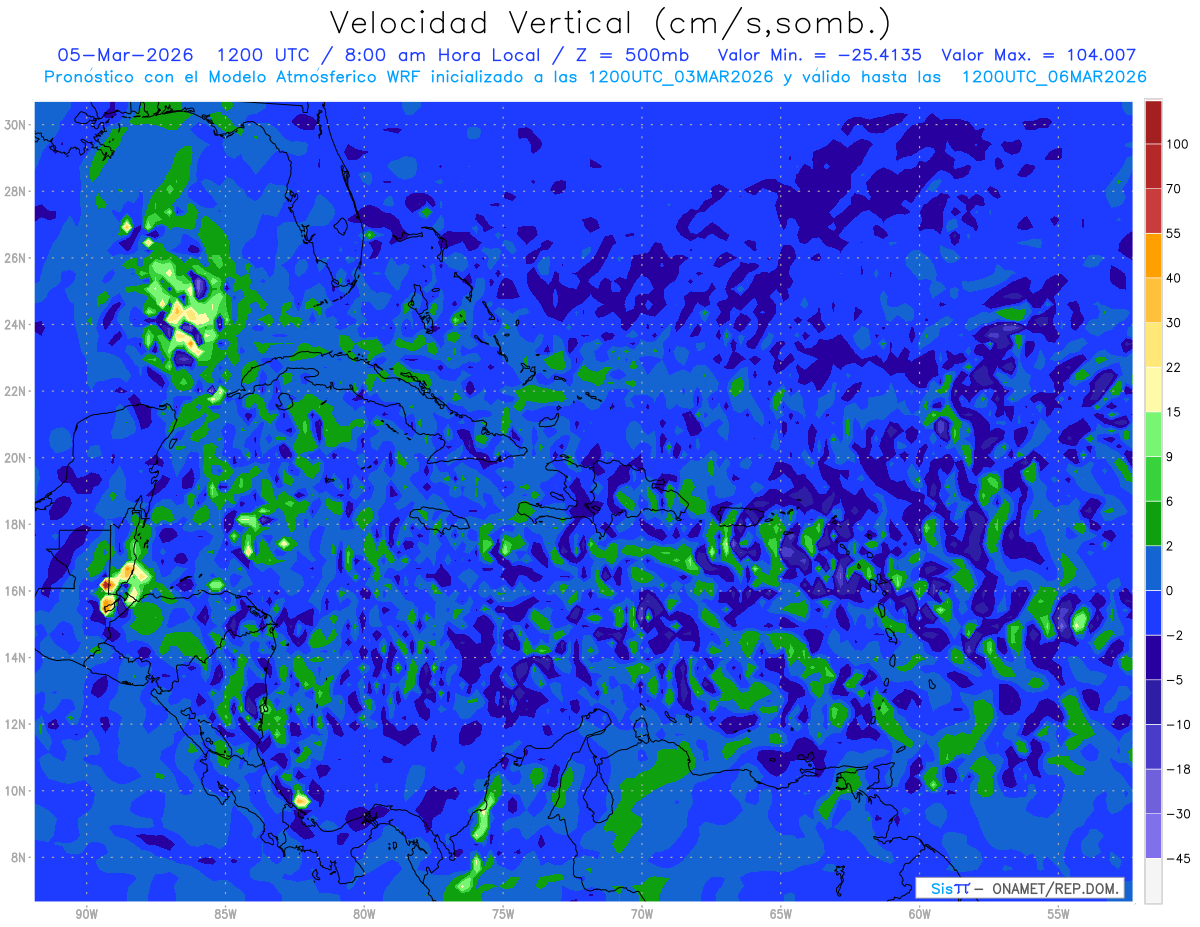The height and width of the screenshot is (927, 1200).
Task: Pick the purple-blue swatch between -18 and -10
Action: point(1153,746)
